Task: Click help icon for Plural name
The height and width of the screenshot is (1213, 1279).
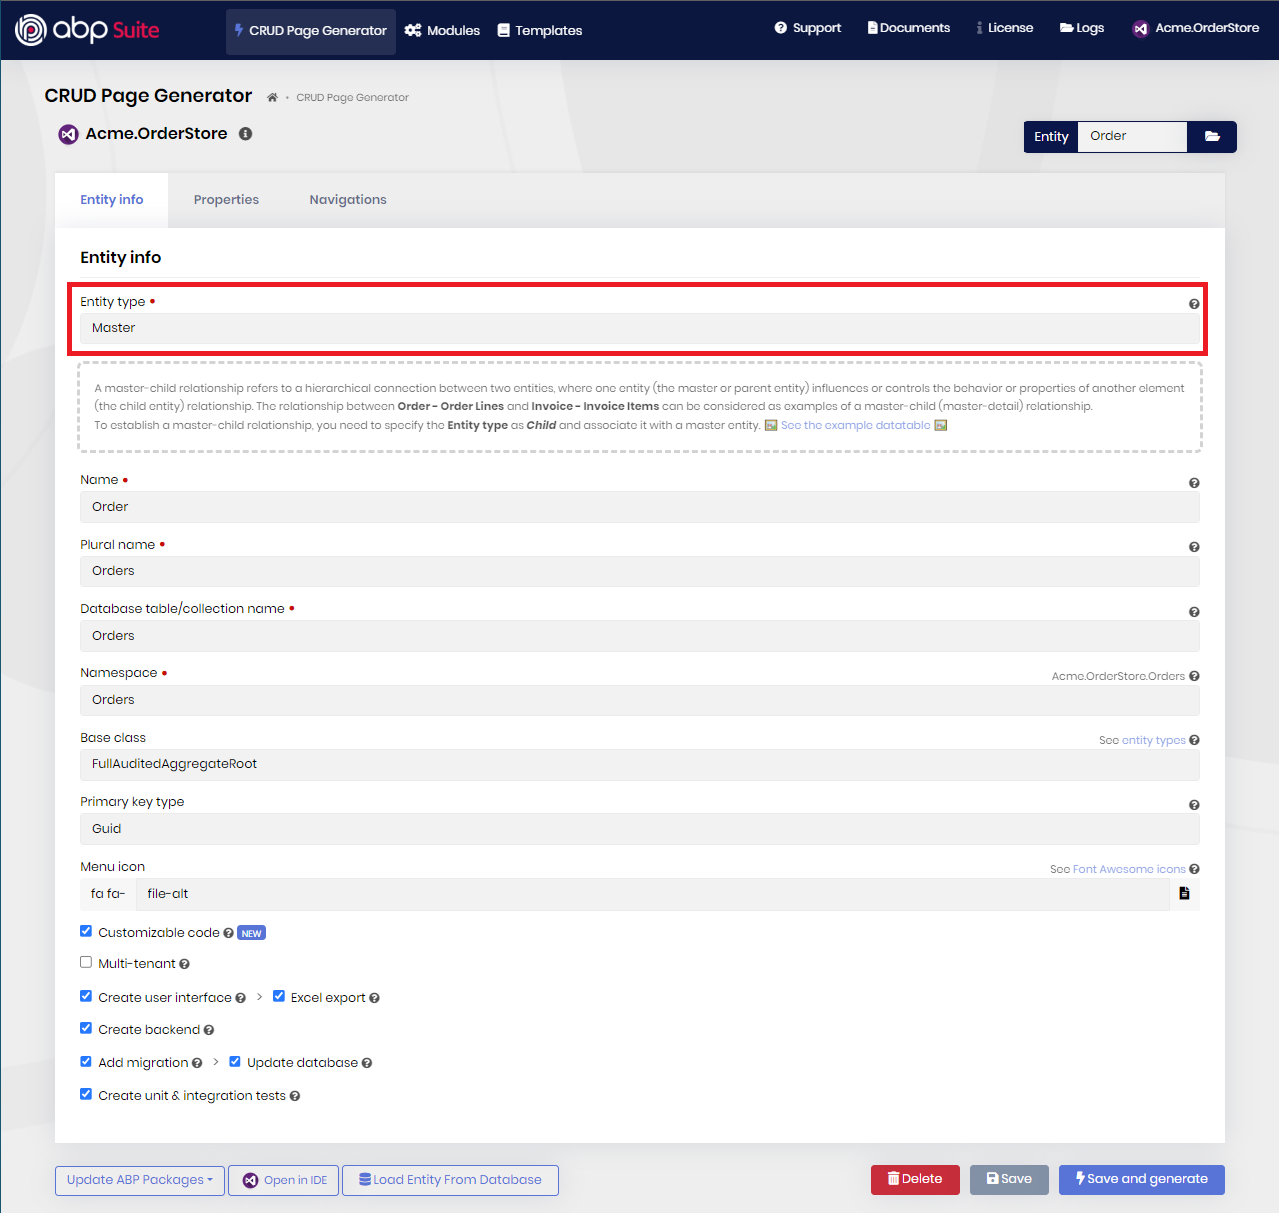Action: (x=1194, y=547)
